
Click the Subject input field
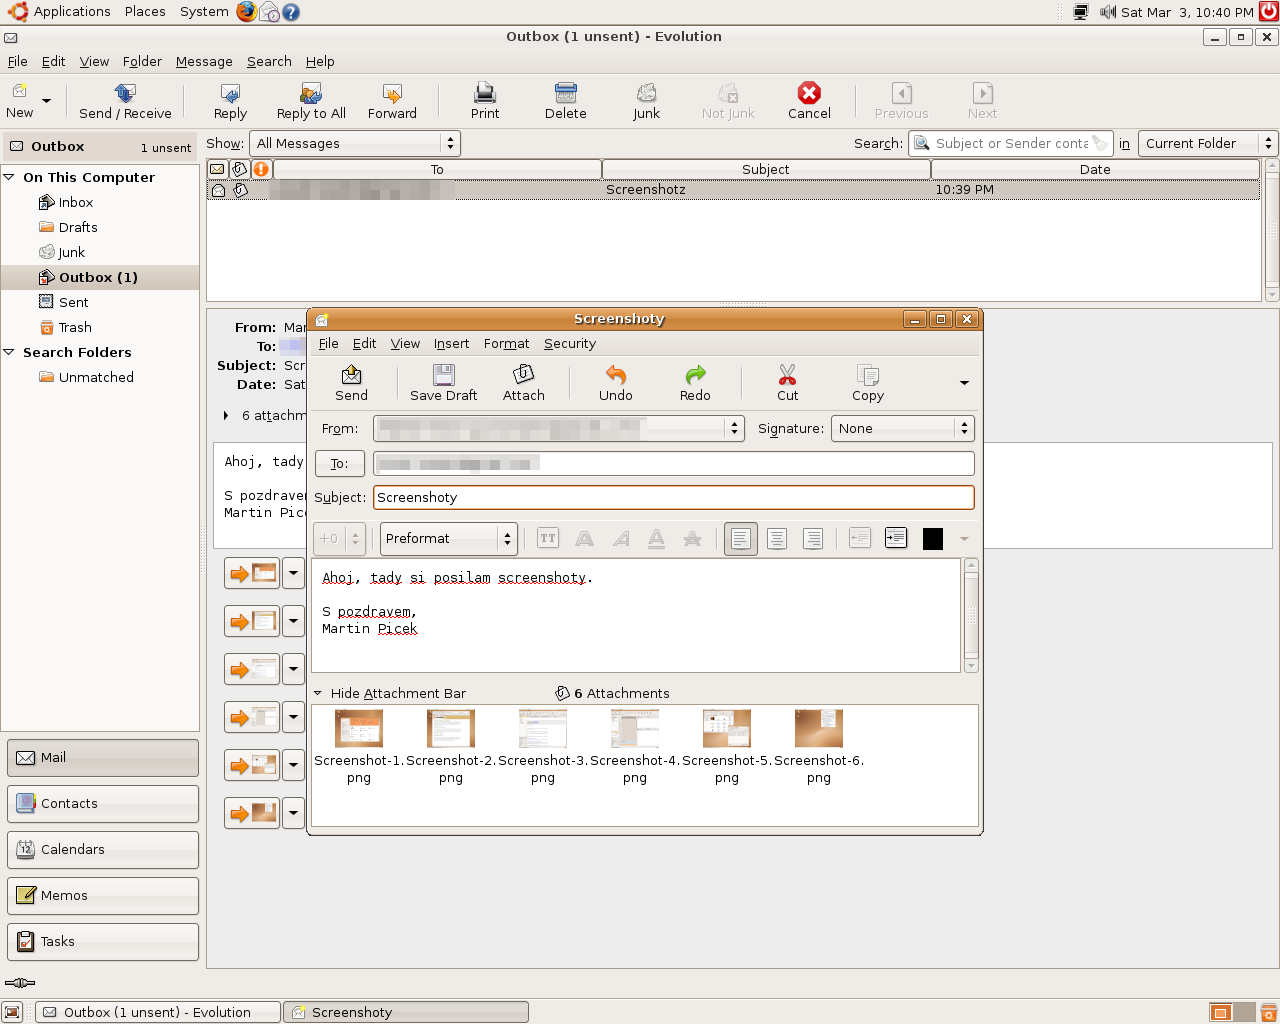pos(674,497)
